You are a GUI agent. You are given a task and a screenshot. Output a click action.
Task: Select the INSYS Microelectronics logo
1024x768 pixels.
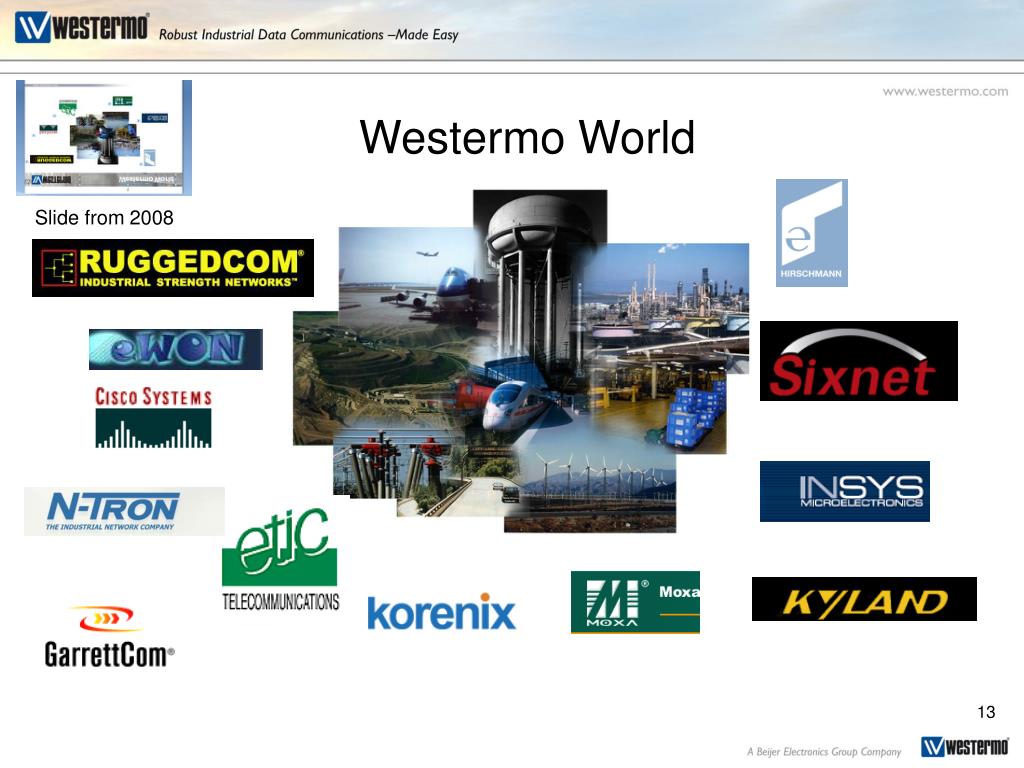pyautogui.click(x=845, y=492)
